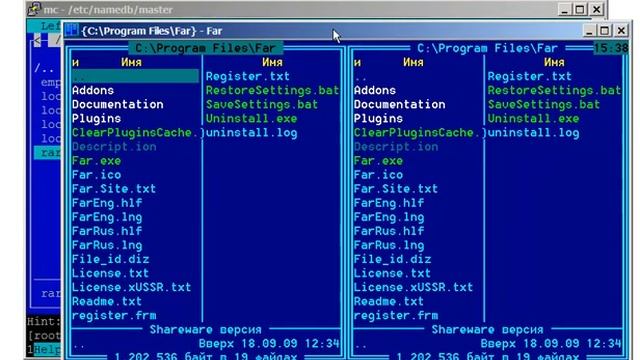Select FarEng.hlf in left panel
The height and width of the screenshot is (360, 640).
tap(107, 203)
